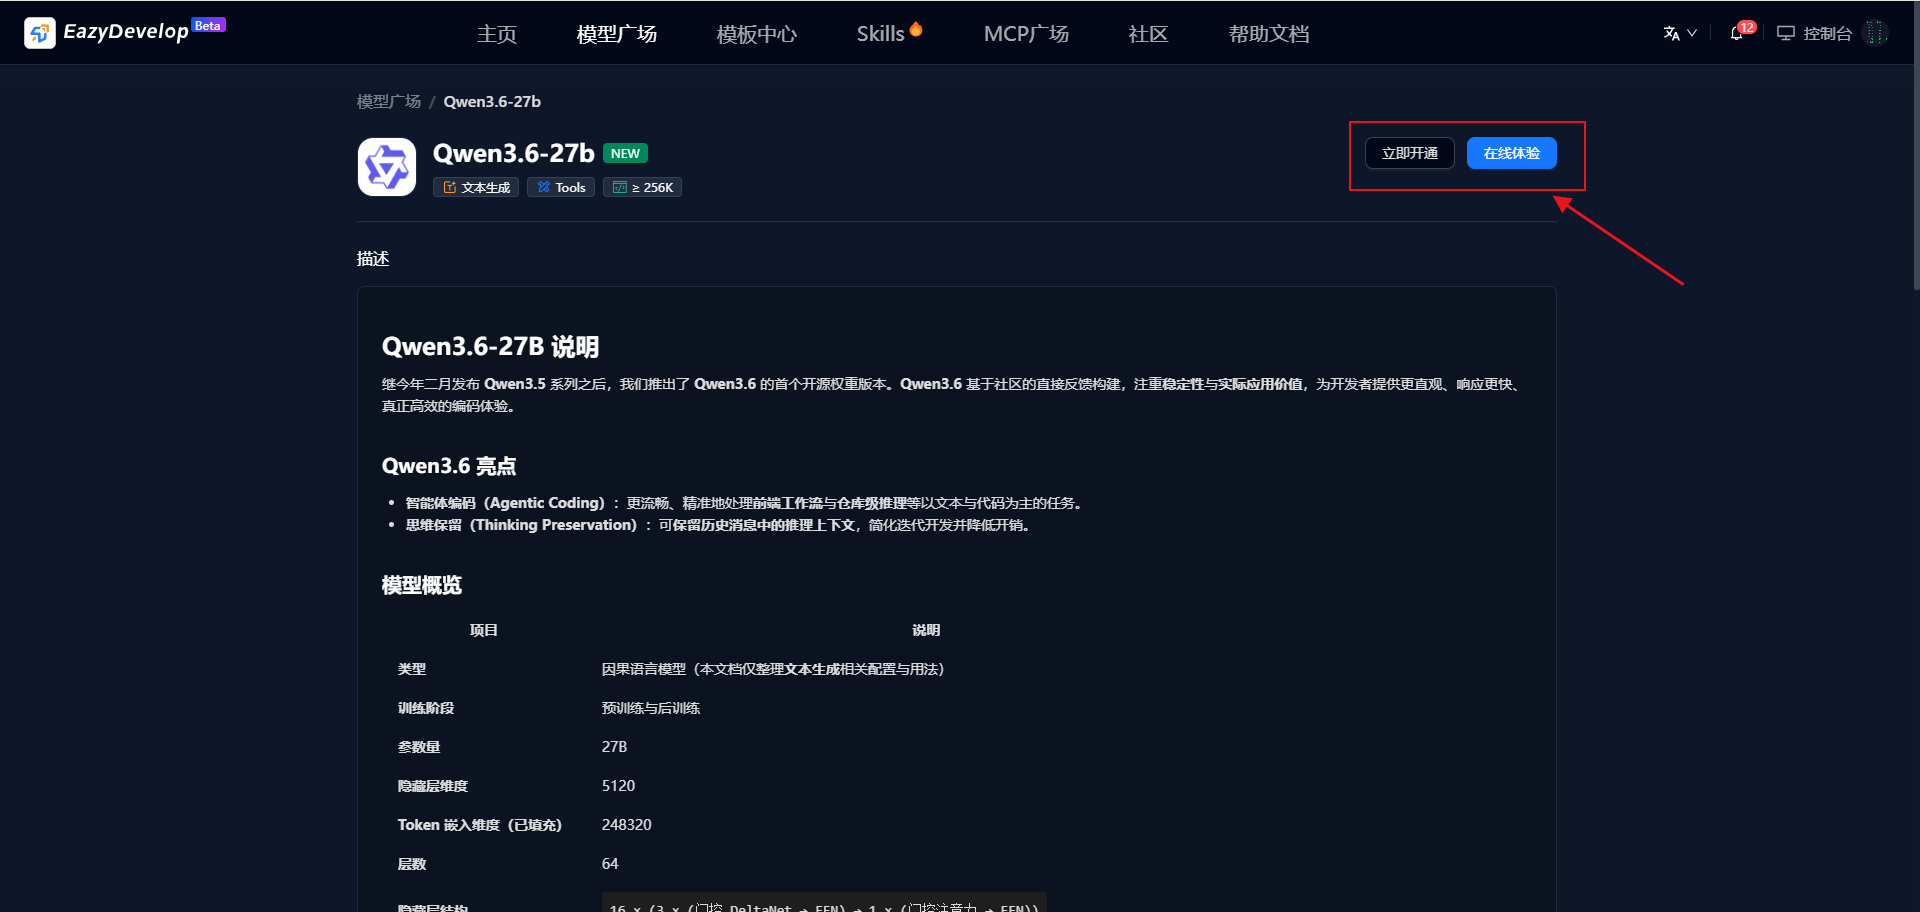Click the 描述 section heading
This screenshot has height=912, width=1920.
coord(373,258)
